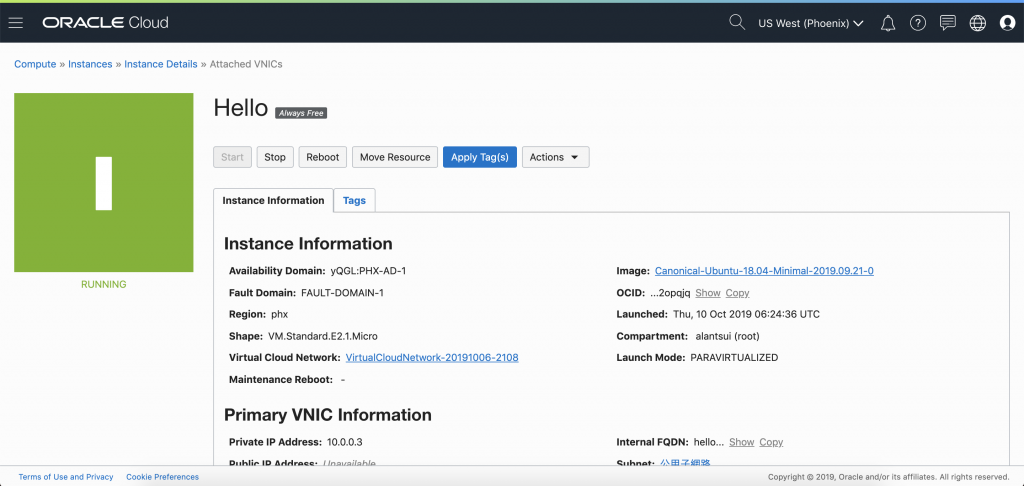Open the VirtualCloudNetwork-20191006-2108 link

pos(432,357)
